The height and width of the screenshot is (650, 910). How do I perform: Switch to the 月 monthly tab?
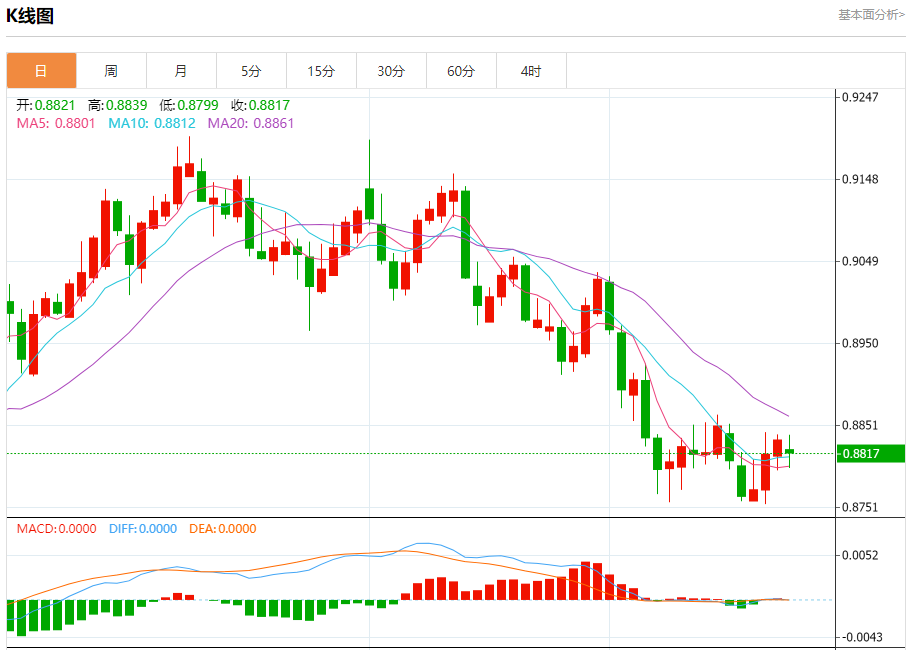coord(182,71)
